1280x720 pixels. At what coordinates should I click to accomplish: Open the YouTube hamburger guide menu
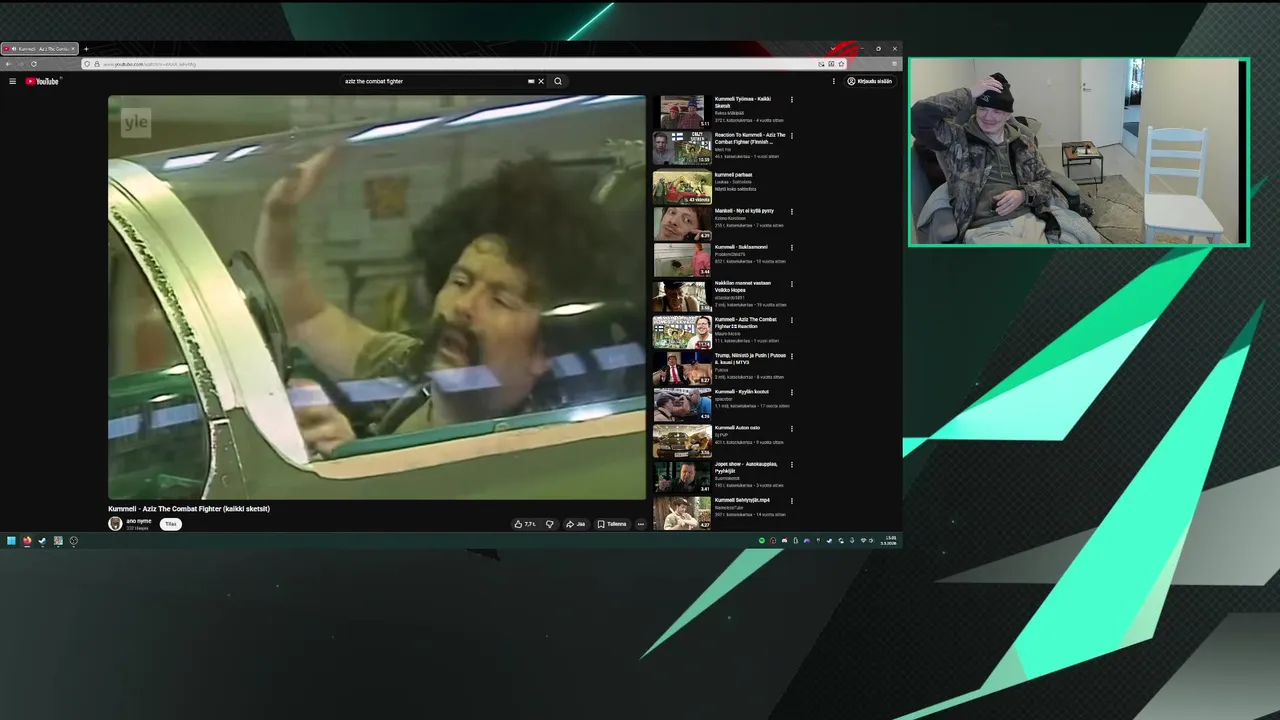coord(12,81)
